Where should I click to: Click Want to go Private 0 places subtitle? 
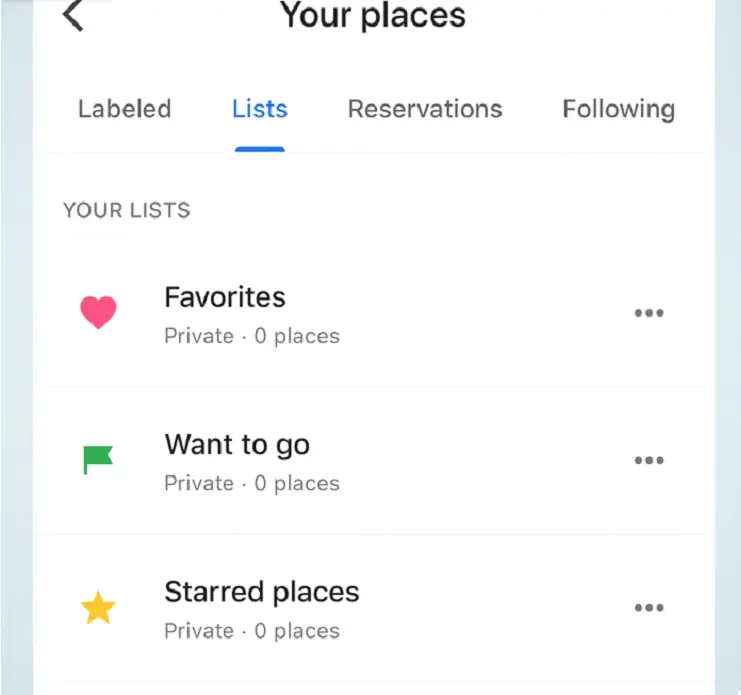click(252, 484)
